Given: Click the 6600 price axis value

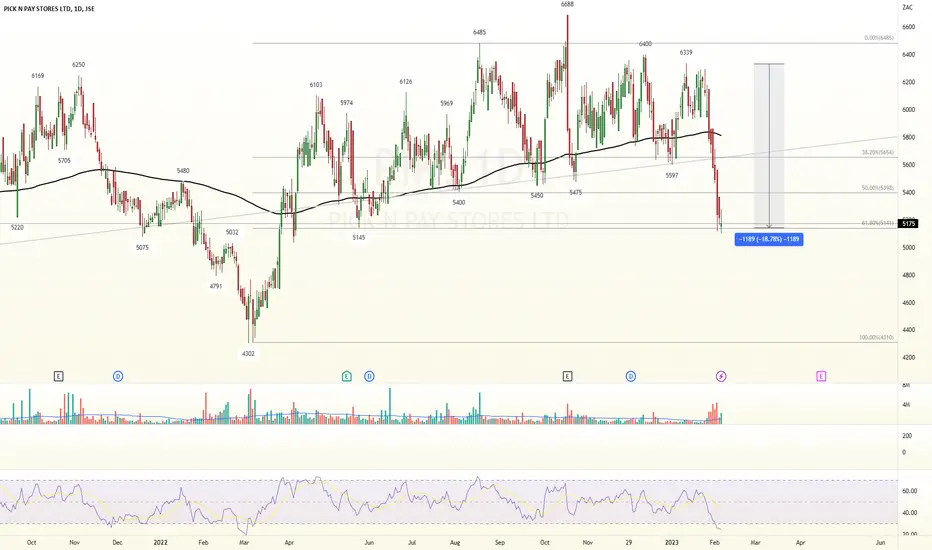Looking at the screenshot, I should 908,27.
